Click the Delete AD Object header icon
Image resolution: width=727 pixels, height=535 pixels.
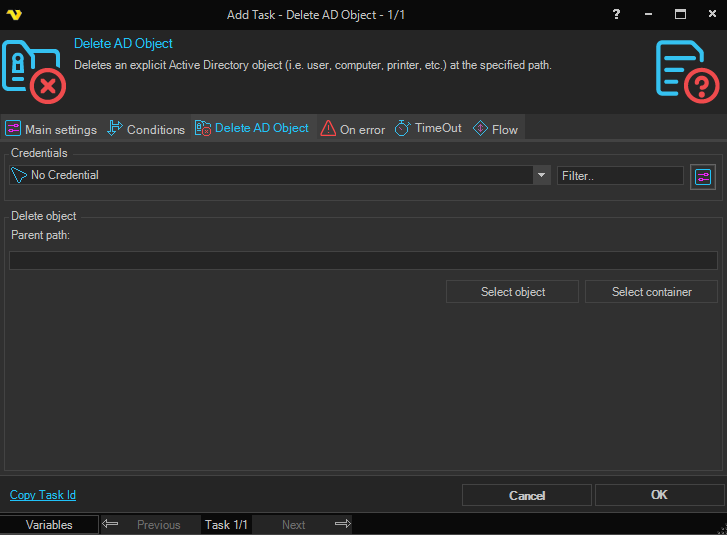coord(34,71)
